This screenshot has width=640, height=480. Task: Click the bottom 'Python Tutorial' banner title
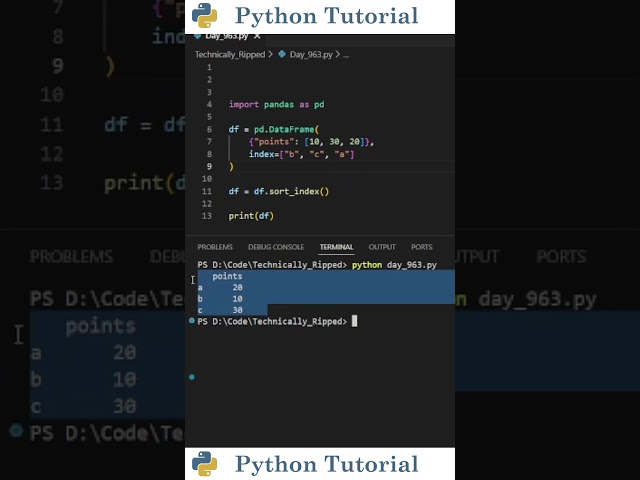pos(327,464)
